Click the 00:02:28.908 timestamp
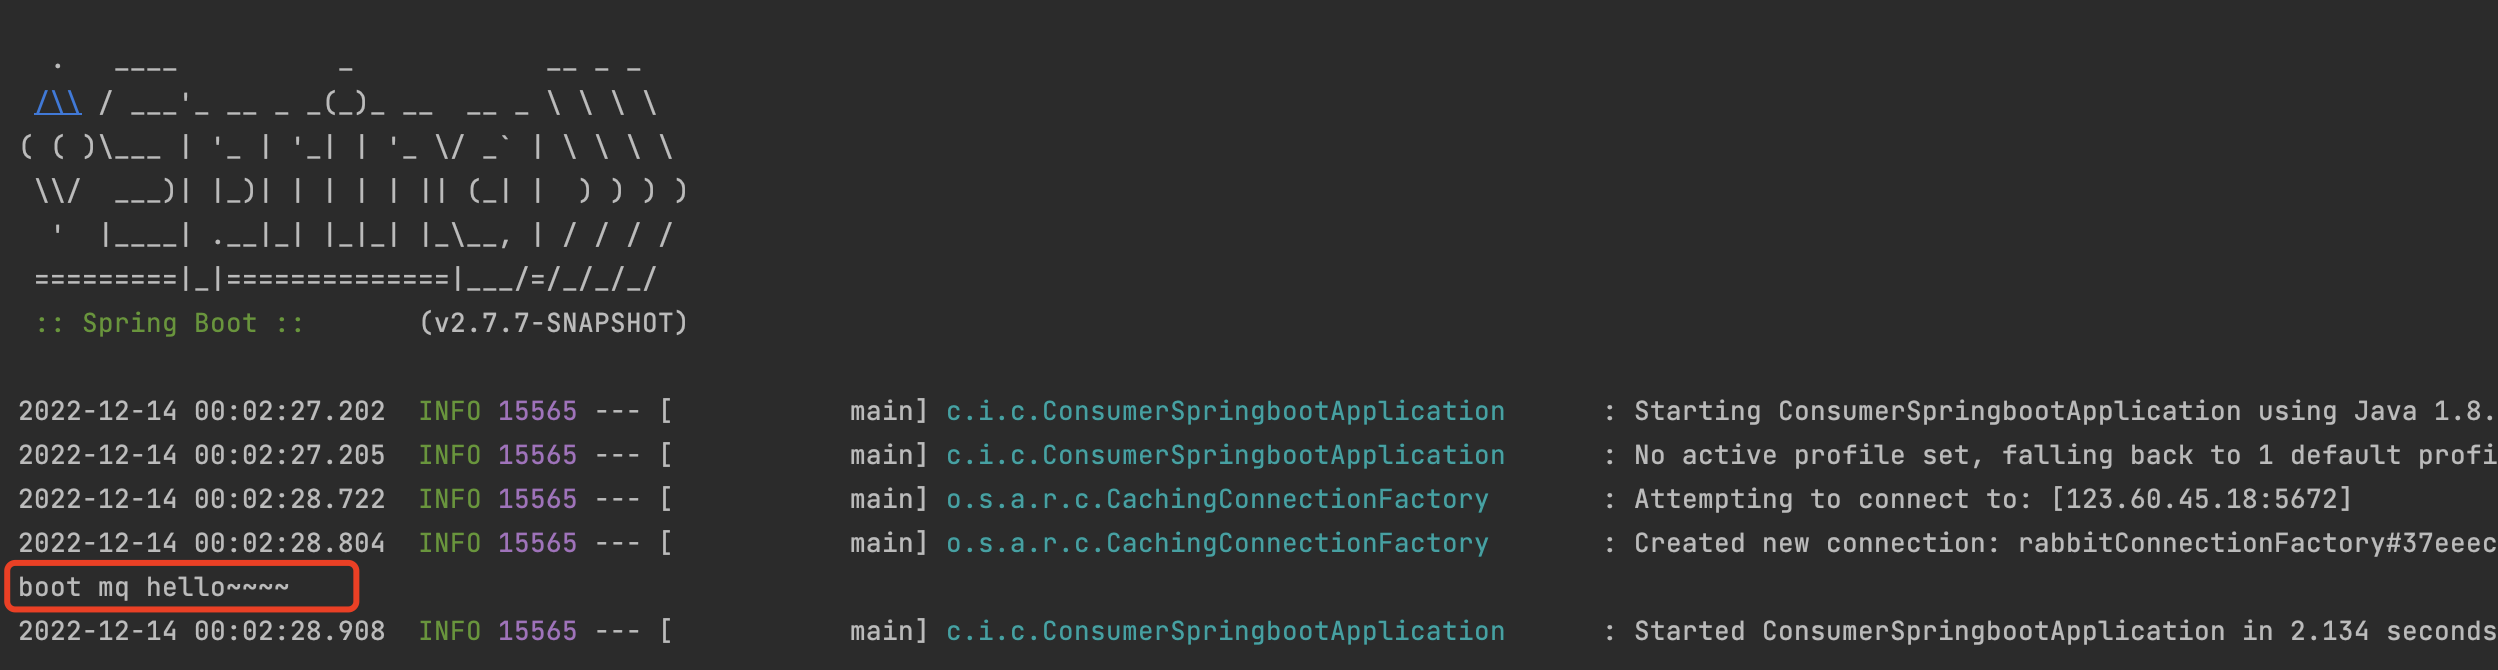 289,631
